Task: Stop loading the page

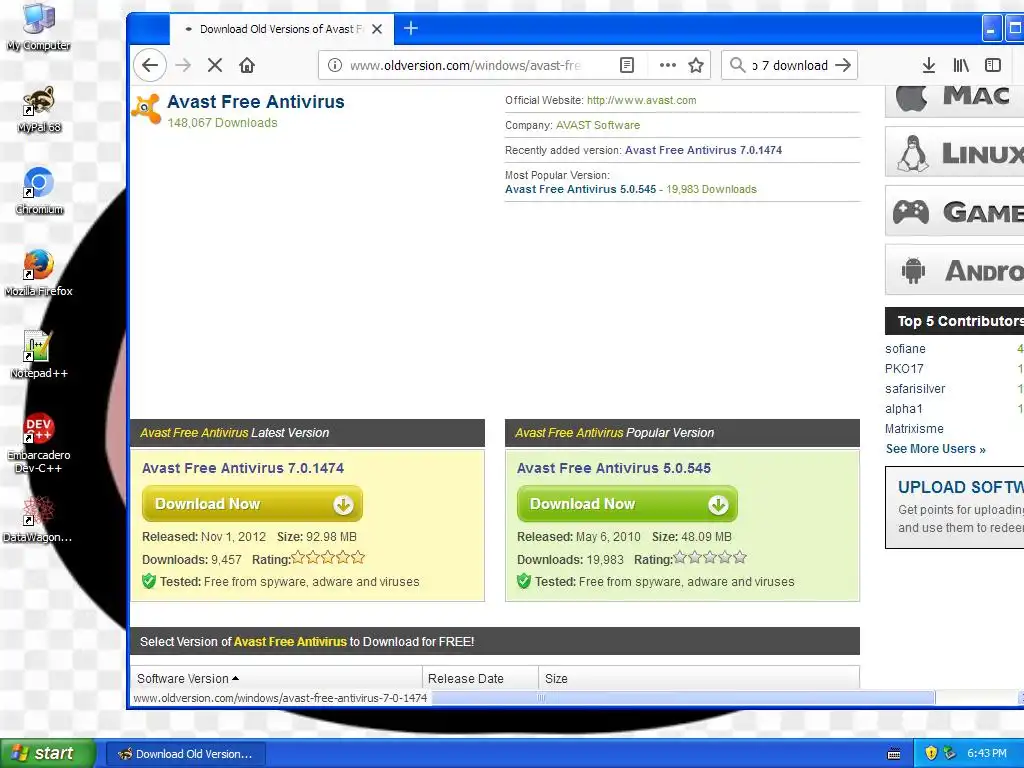Action: coord(215,65)
